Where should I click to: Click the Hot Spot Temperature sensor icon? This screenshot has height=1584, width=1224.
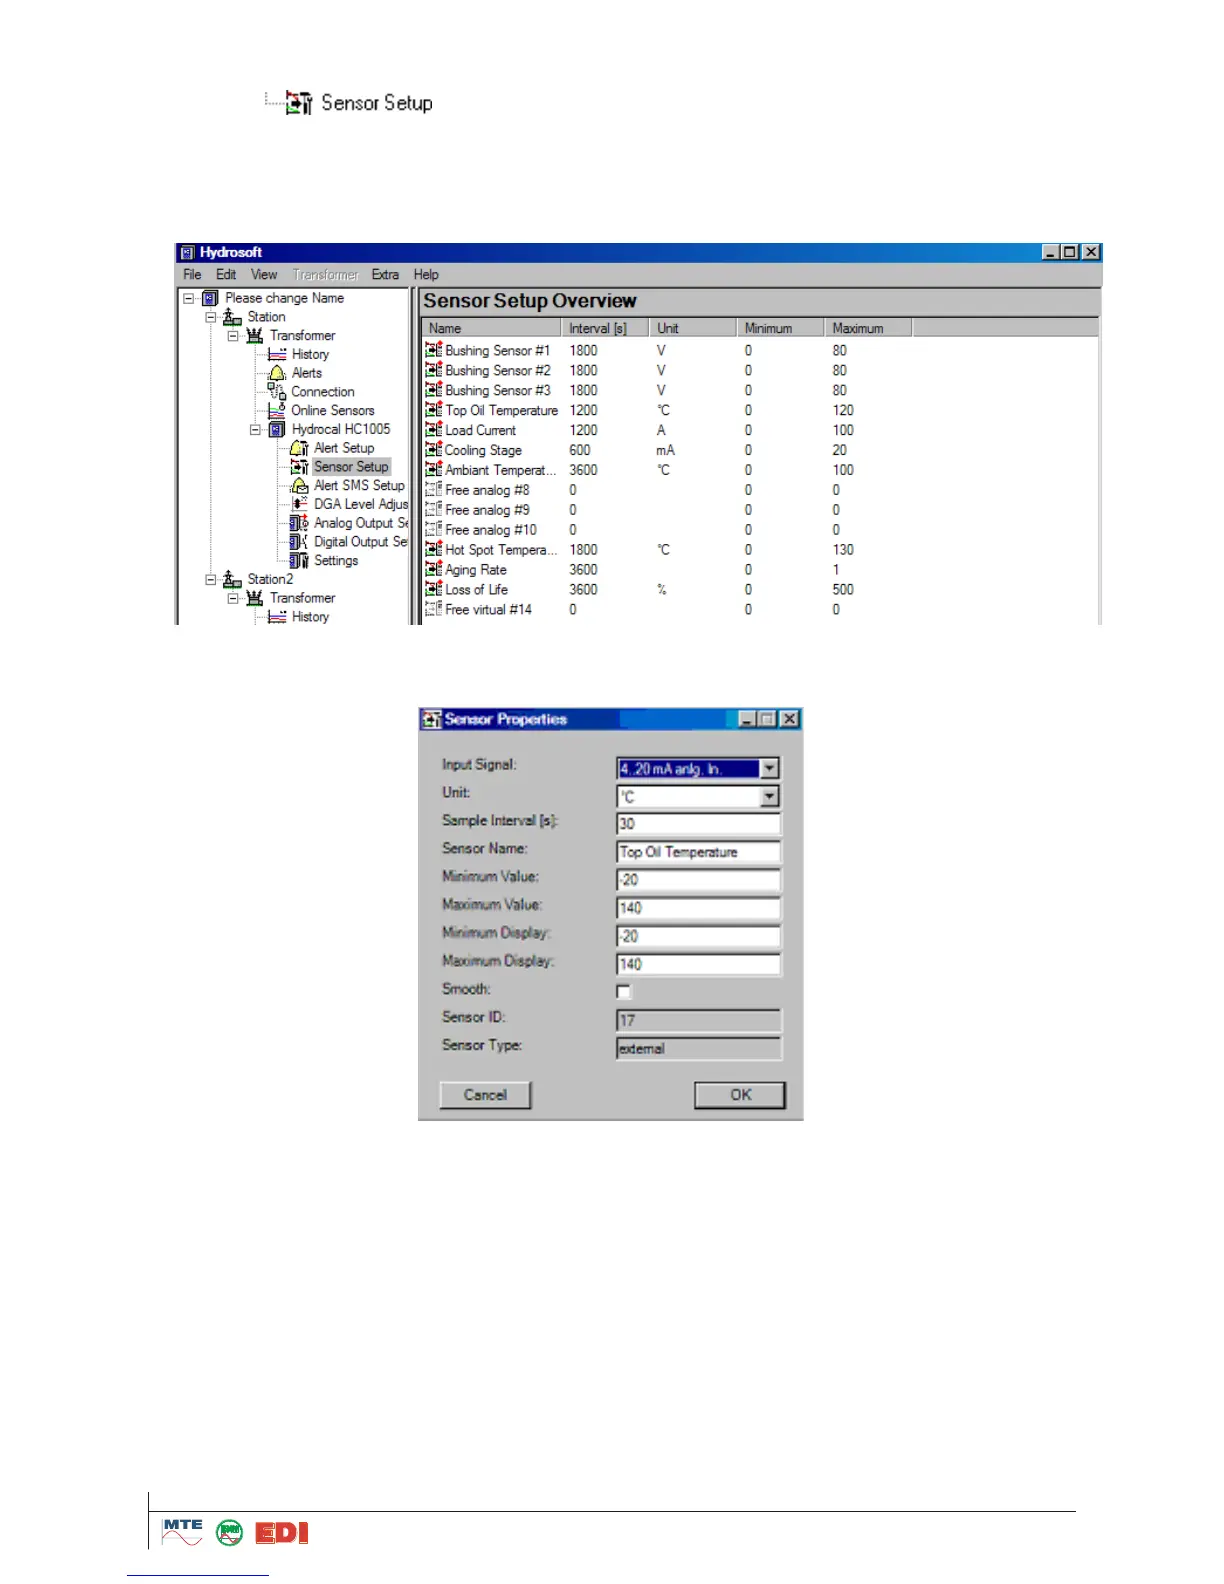click(x=433, y=549)
